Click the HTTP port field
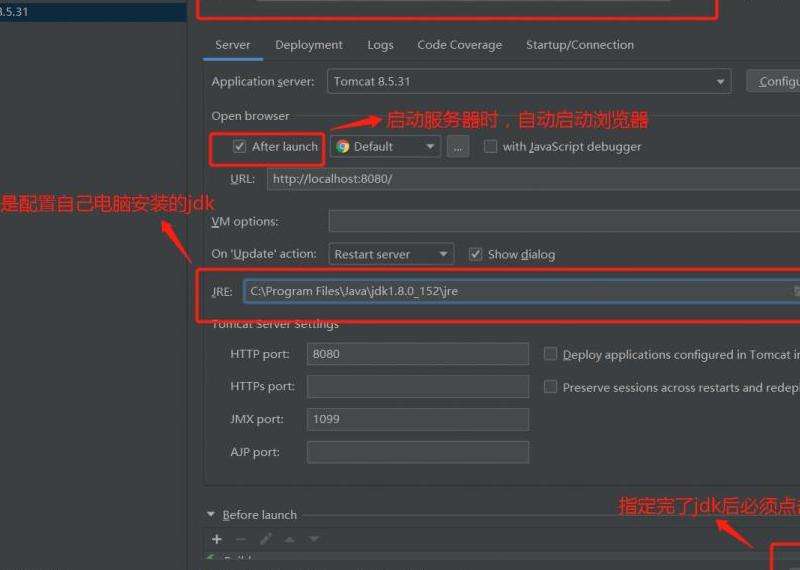 417,354
